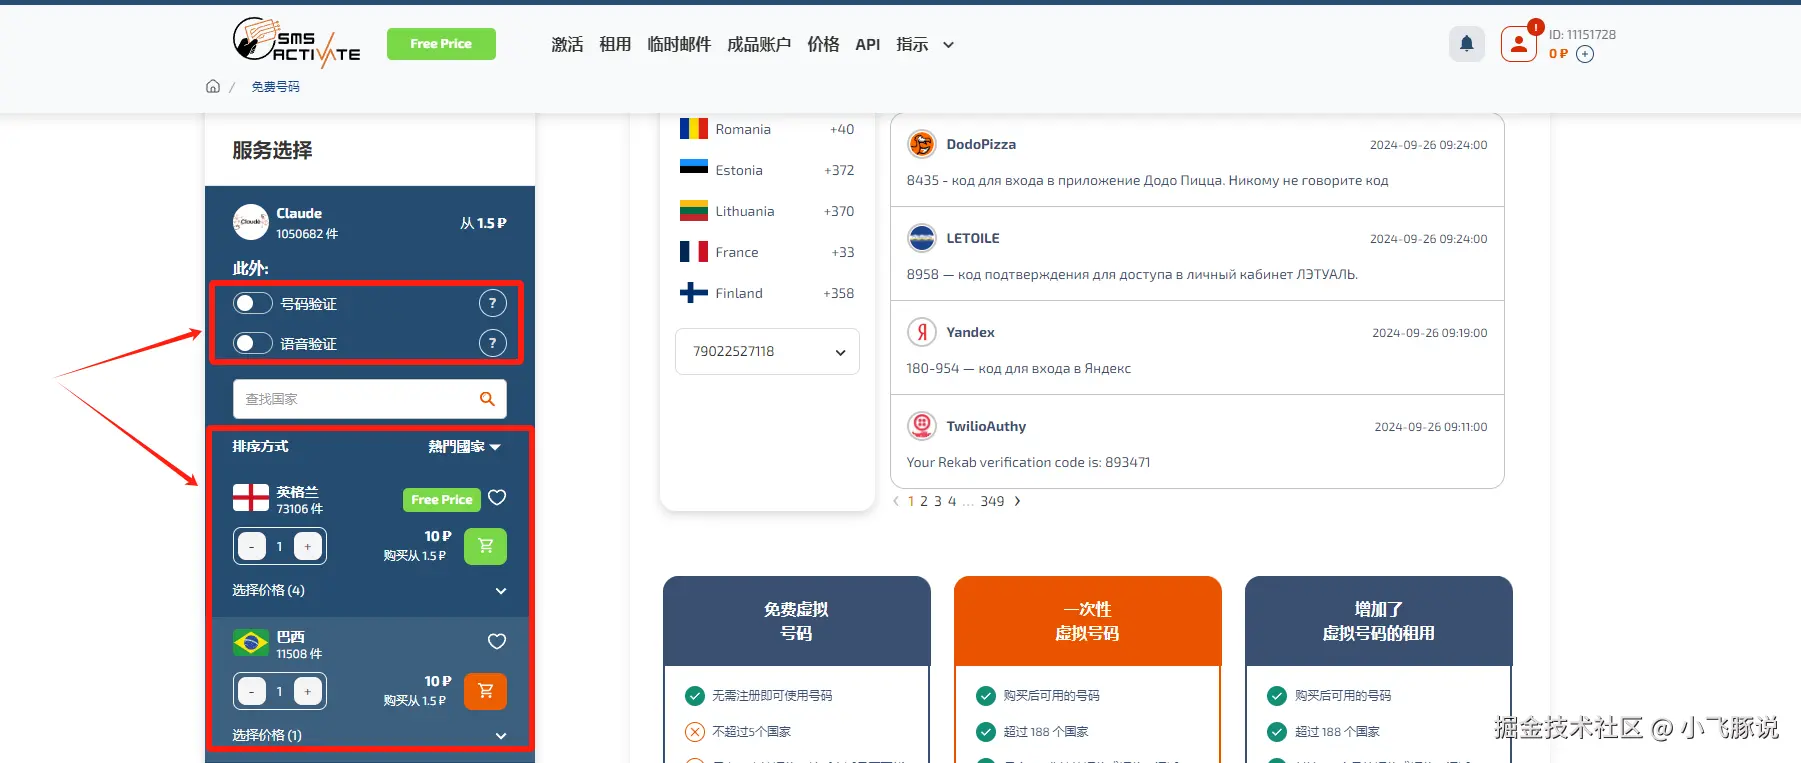Click the green Free Price header button

(441, 44)
